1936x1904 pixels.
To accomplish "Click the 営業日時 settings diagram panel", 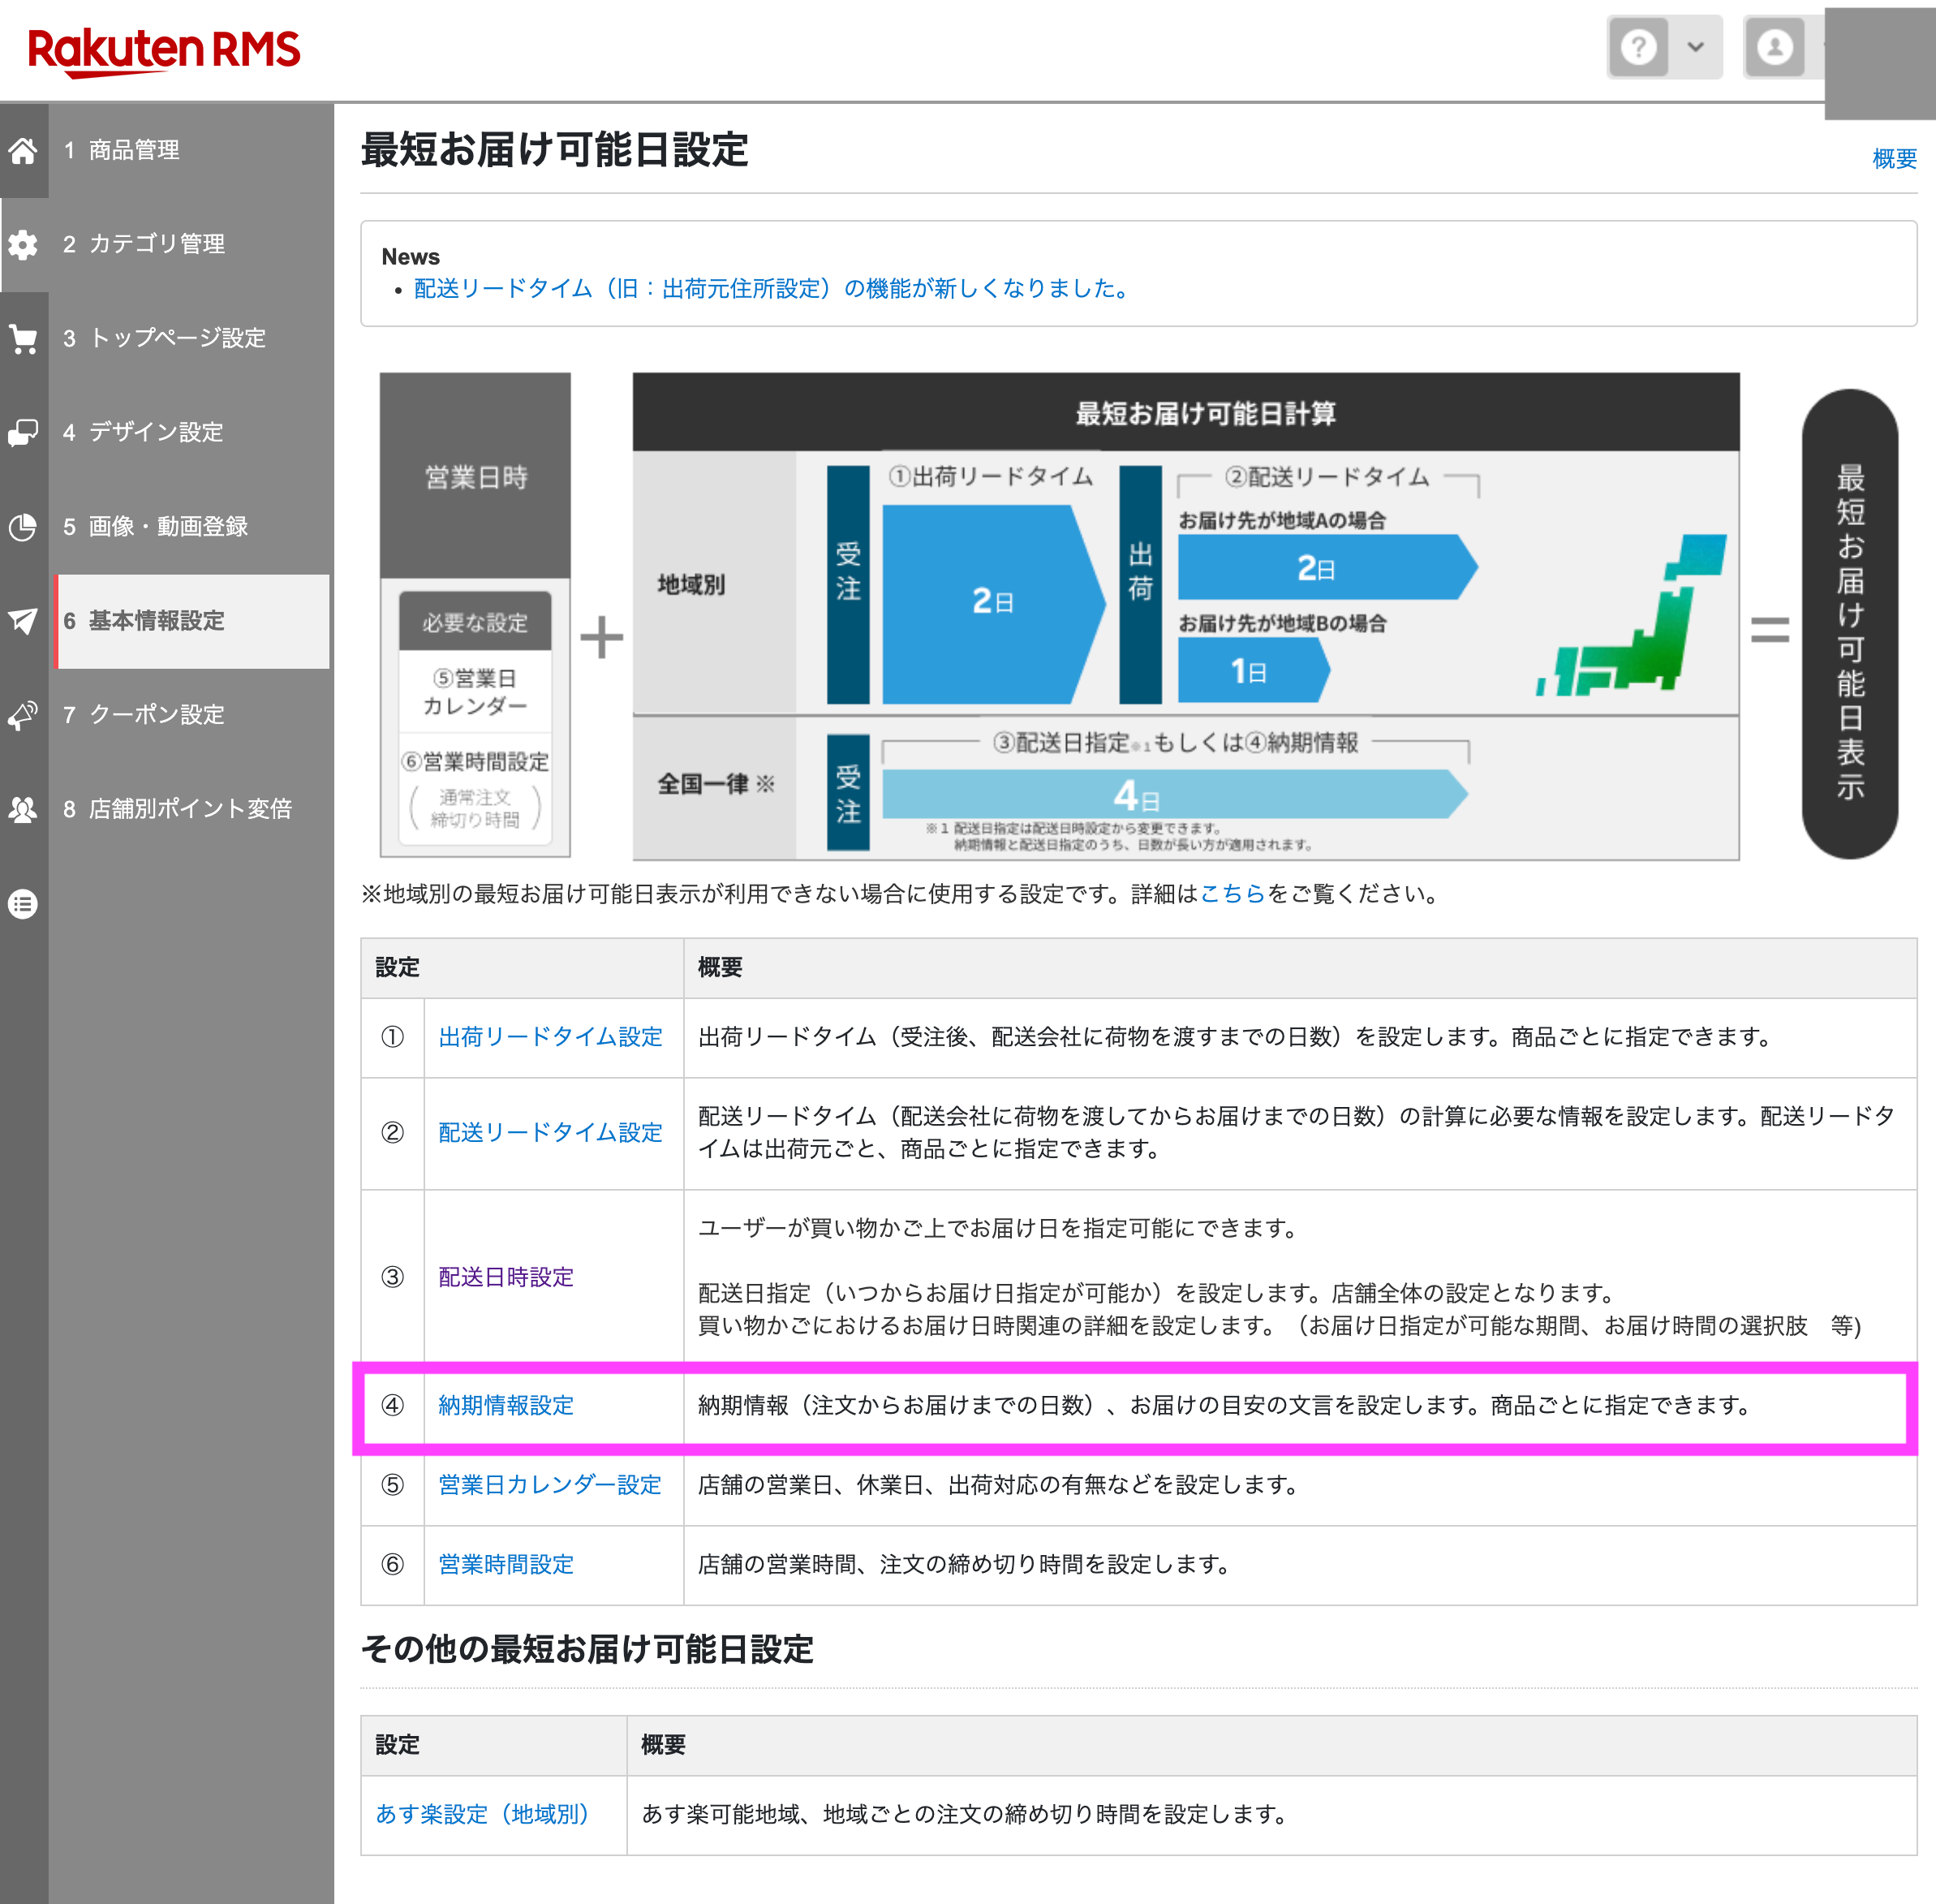I will [475, 615].
